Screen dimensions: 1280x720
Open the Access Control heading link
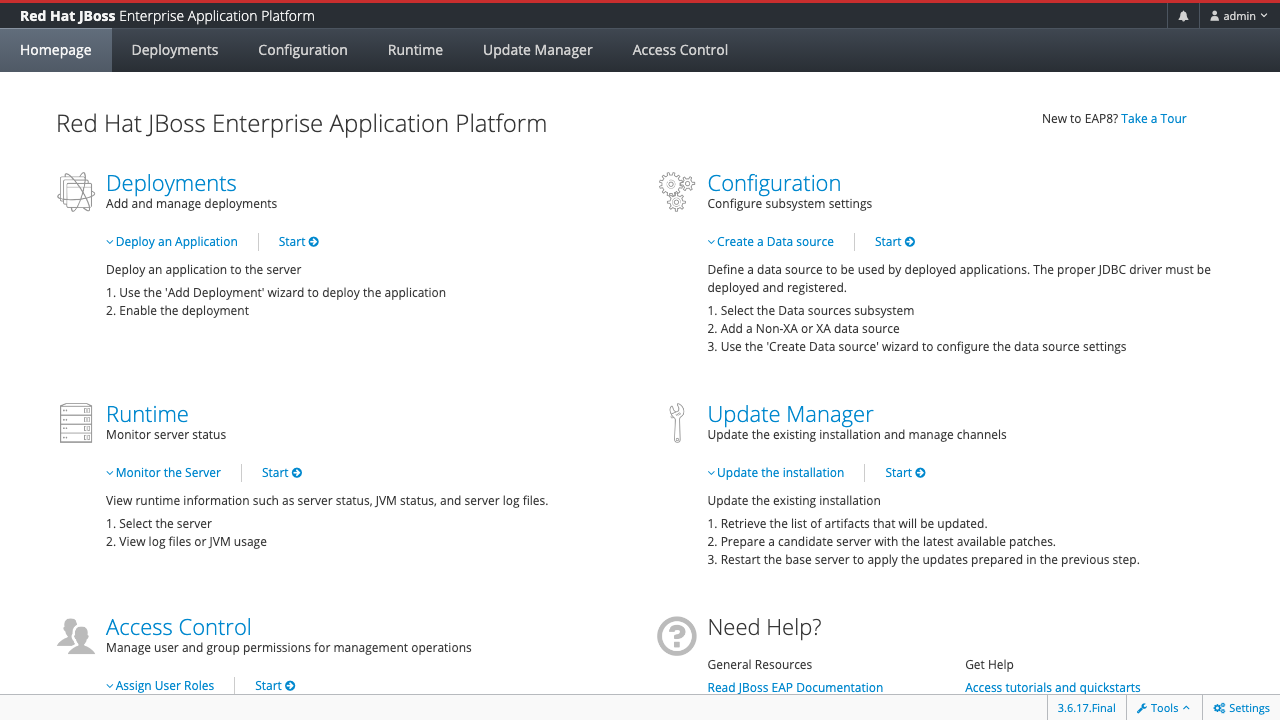pos(179,627)
